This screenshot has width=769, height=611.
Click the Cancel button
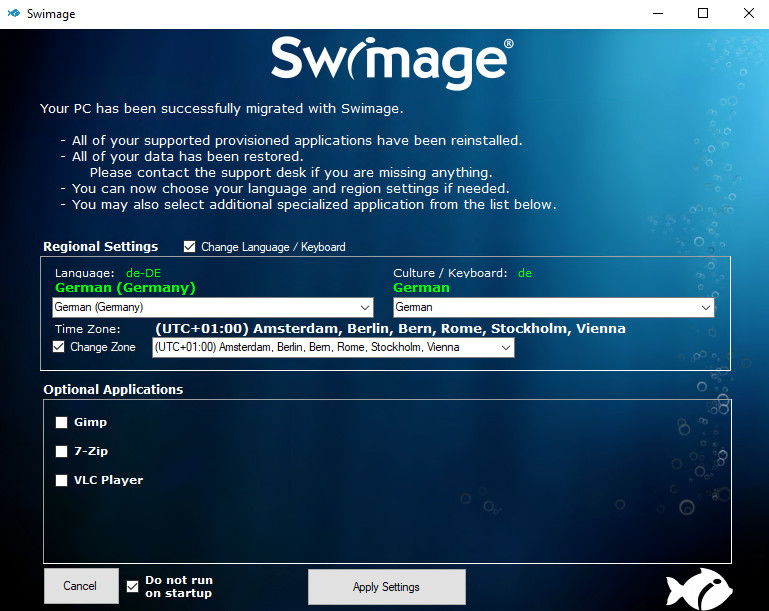(81, 586)
